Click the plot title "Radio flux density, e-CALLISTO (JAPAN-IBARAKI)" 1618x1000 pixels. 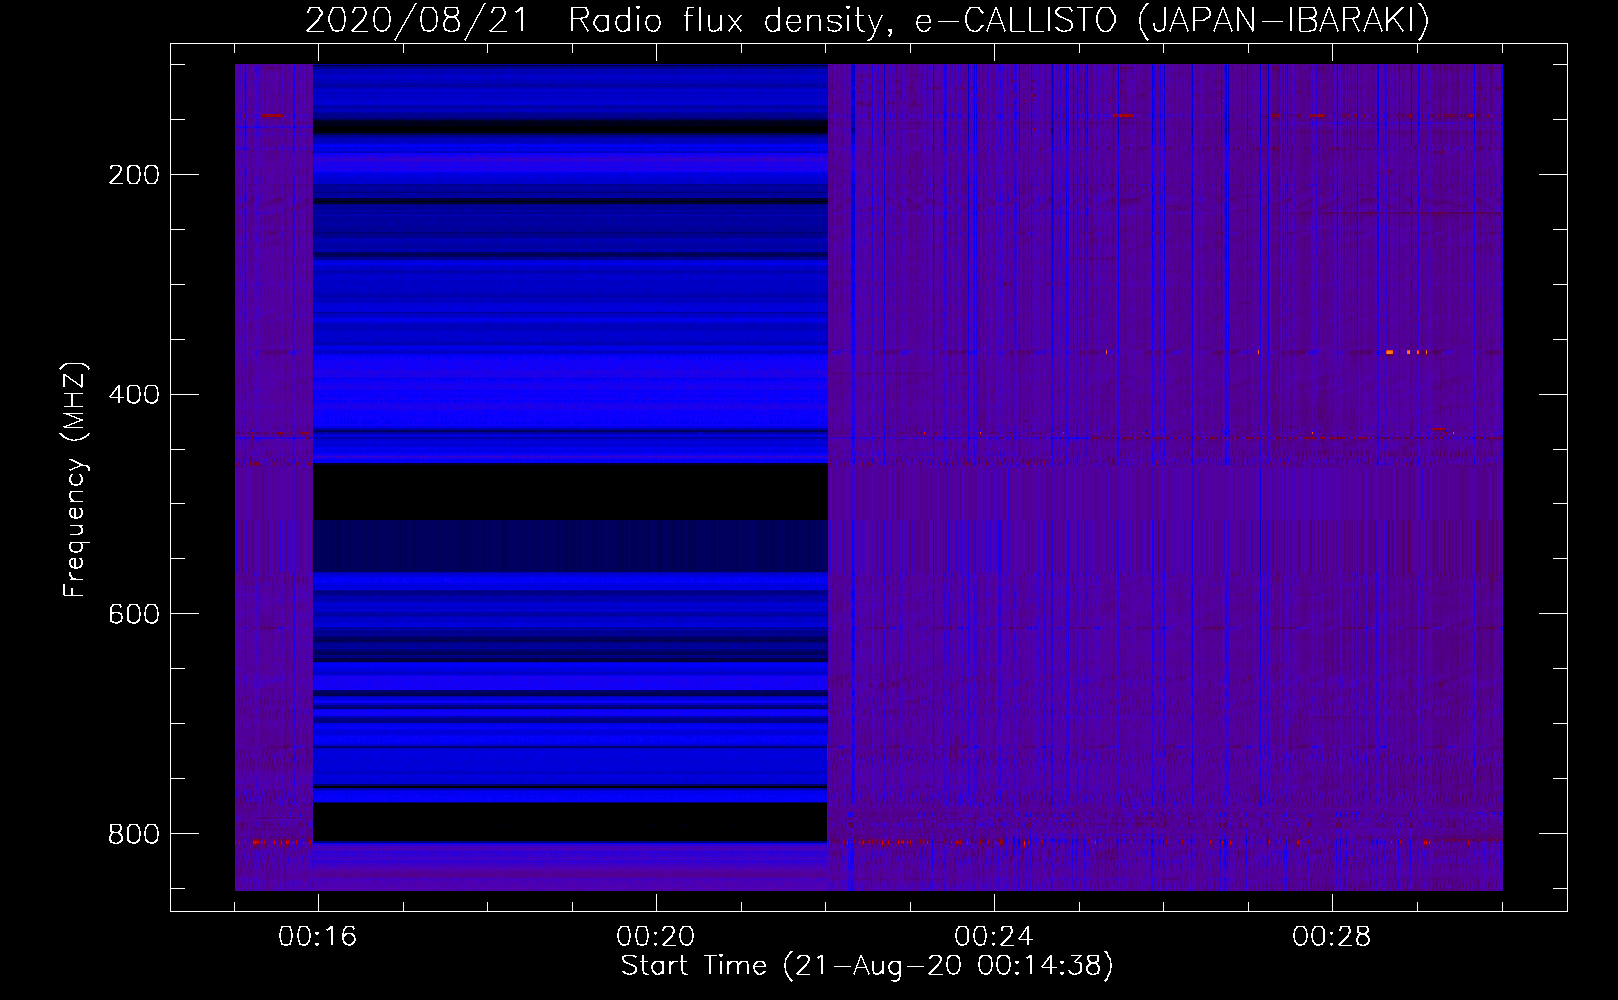999,20
